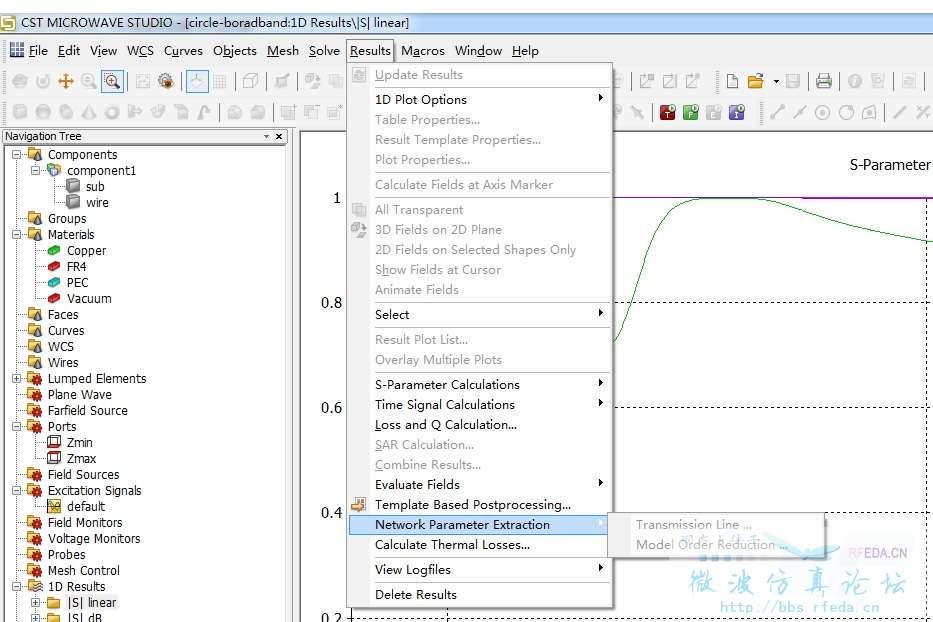
Task: Choose Delete Results
Action: click(479, 595)
